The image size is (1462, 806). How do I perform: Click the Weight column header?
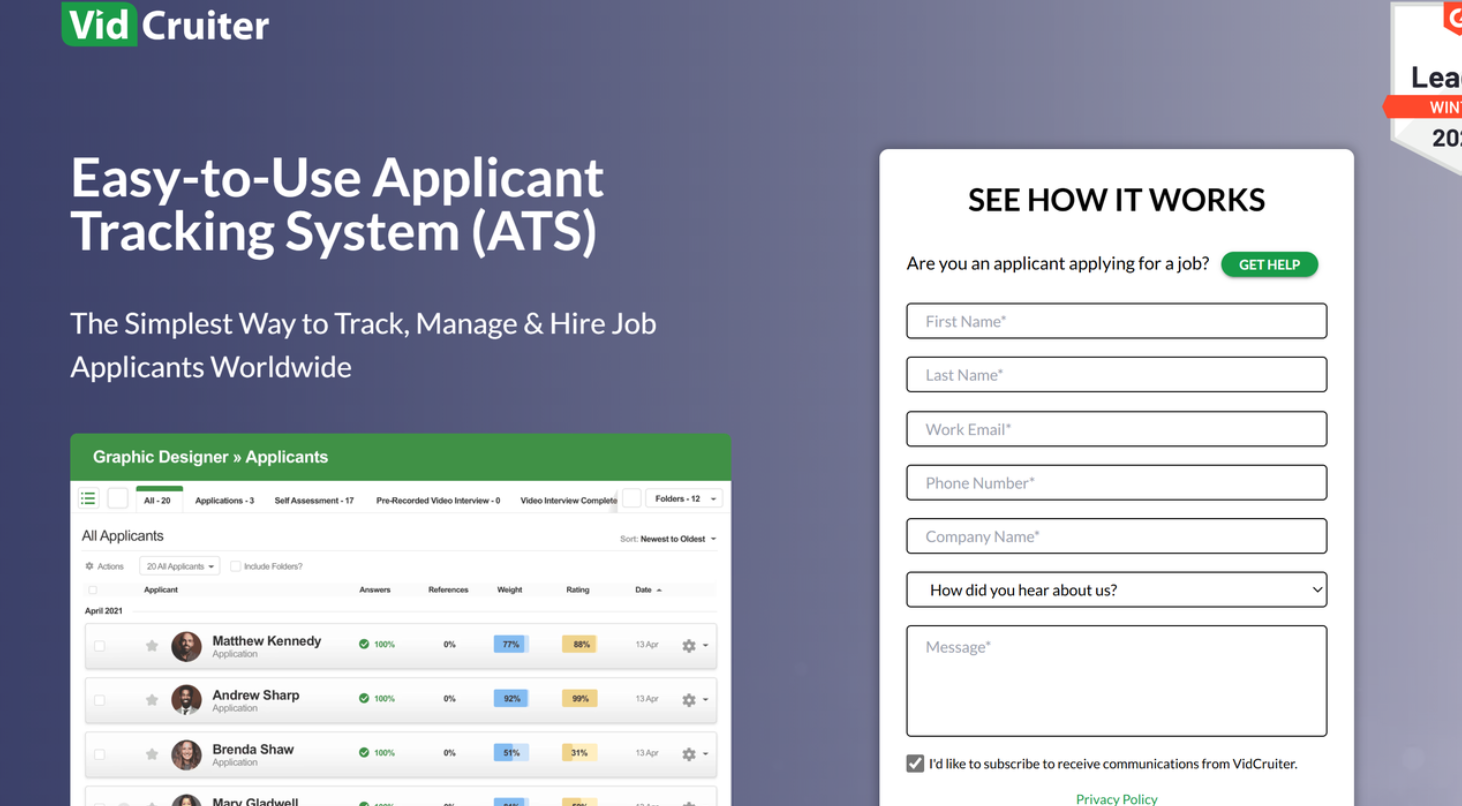click(x=510, y=590)
